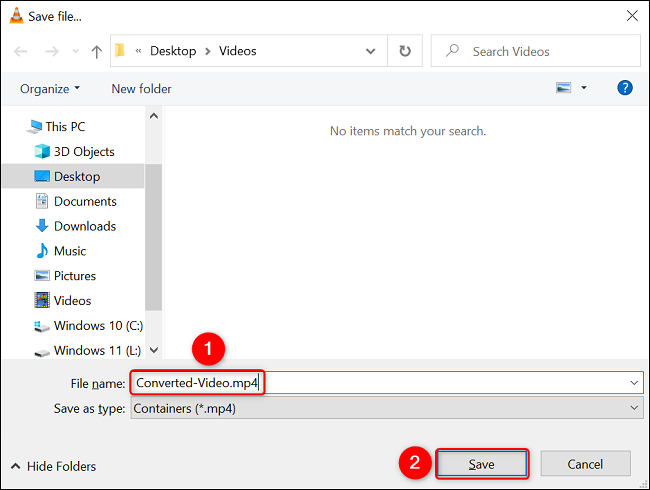Screen dimensions: 650x490
Task: Select the Windows 10 (C:) drive
Action: click(98, 326)
